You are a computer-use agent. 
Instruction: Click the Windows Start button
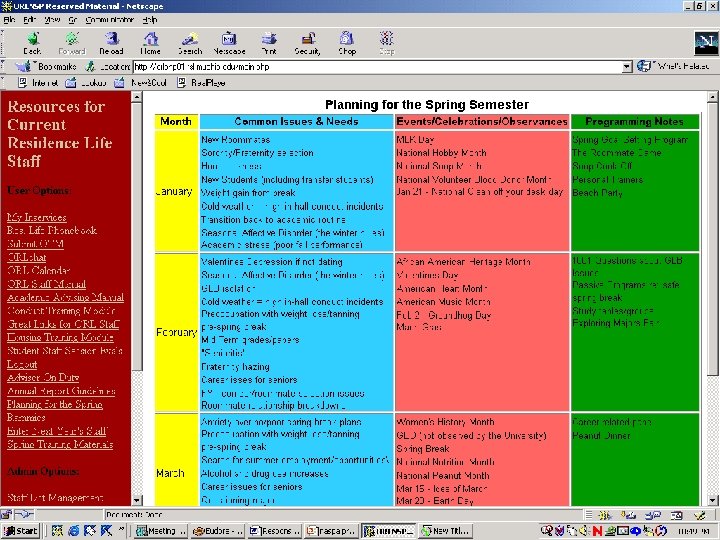click(x=21, y=531)
